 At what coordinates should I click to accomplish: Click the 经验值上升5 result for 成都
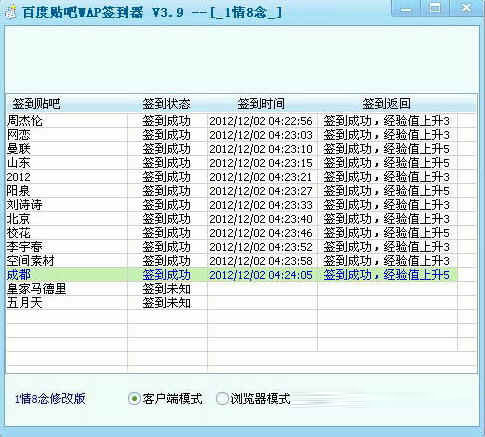(417, 275)
